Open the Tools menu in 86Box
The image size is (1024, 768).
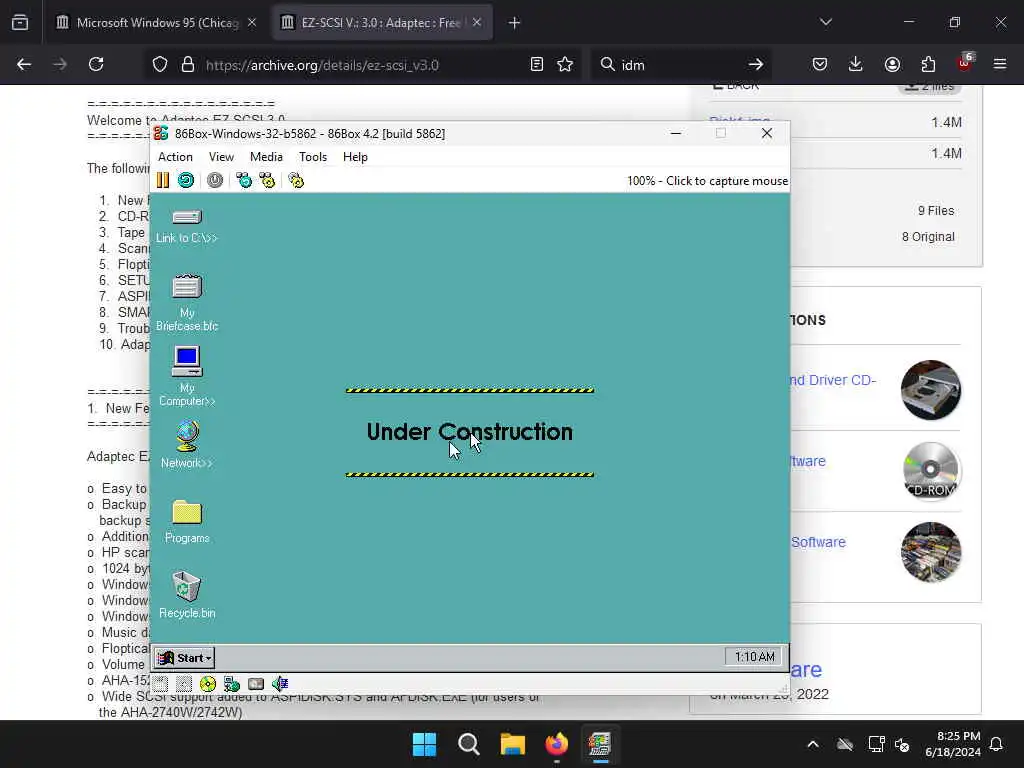(x=313, y=157)
